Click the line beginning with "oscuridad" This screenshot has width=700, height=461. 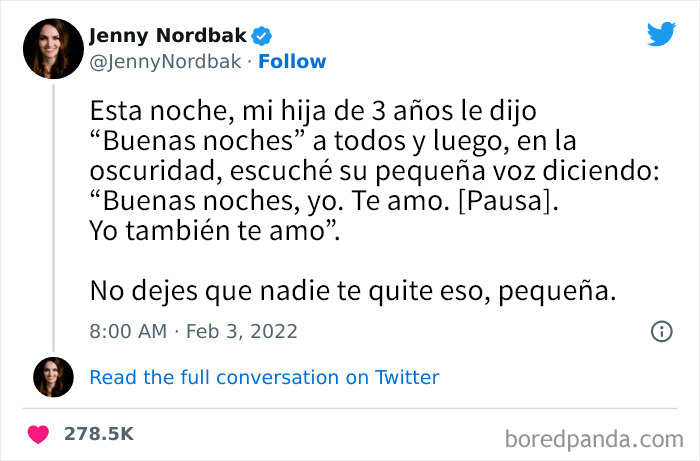373,172
